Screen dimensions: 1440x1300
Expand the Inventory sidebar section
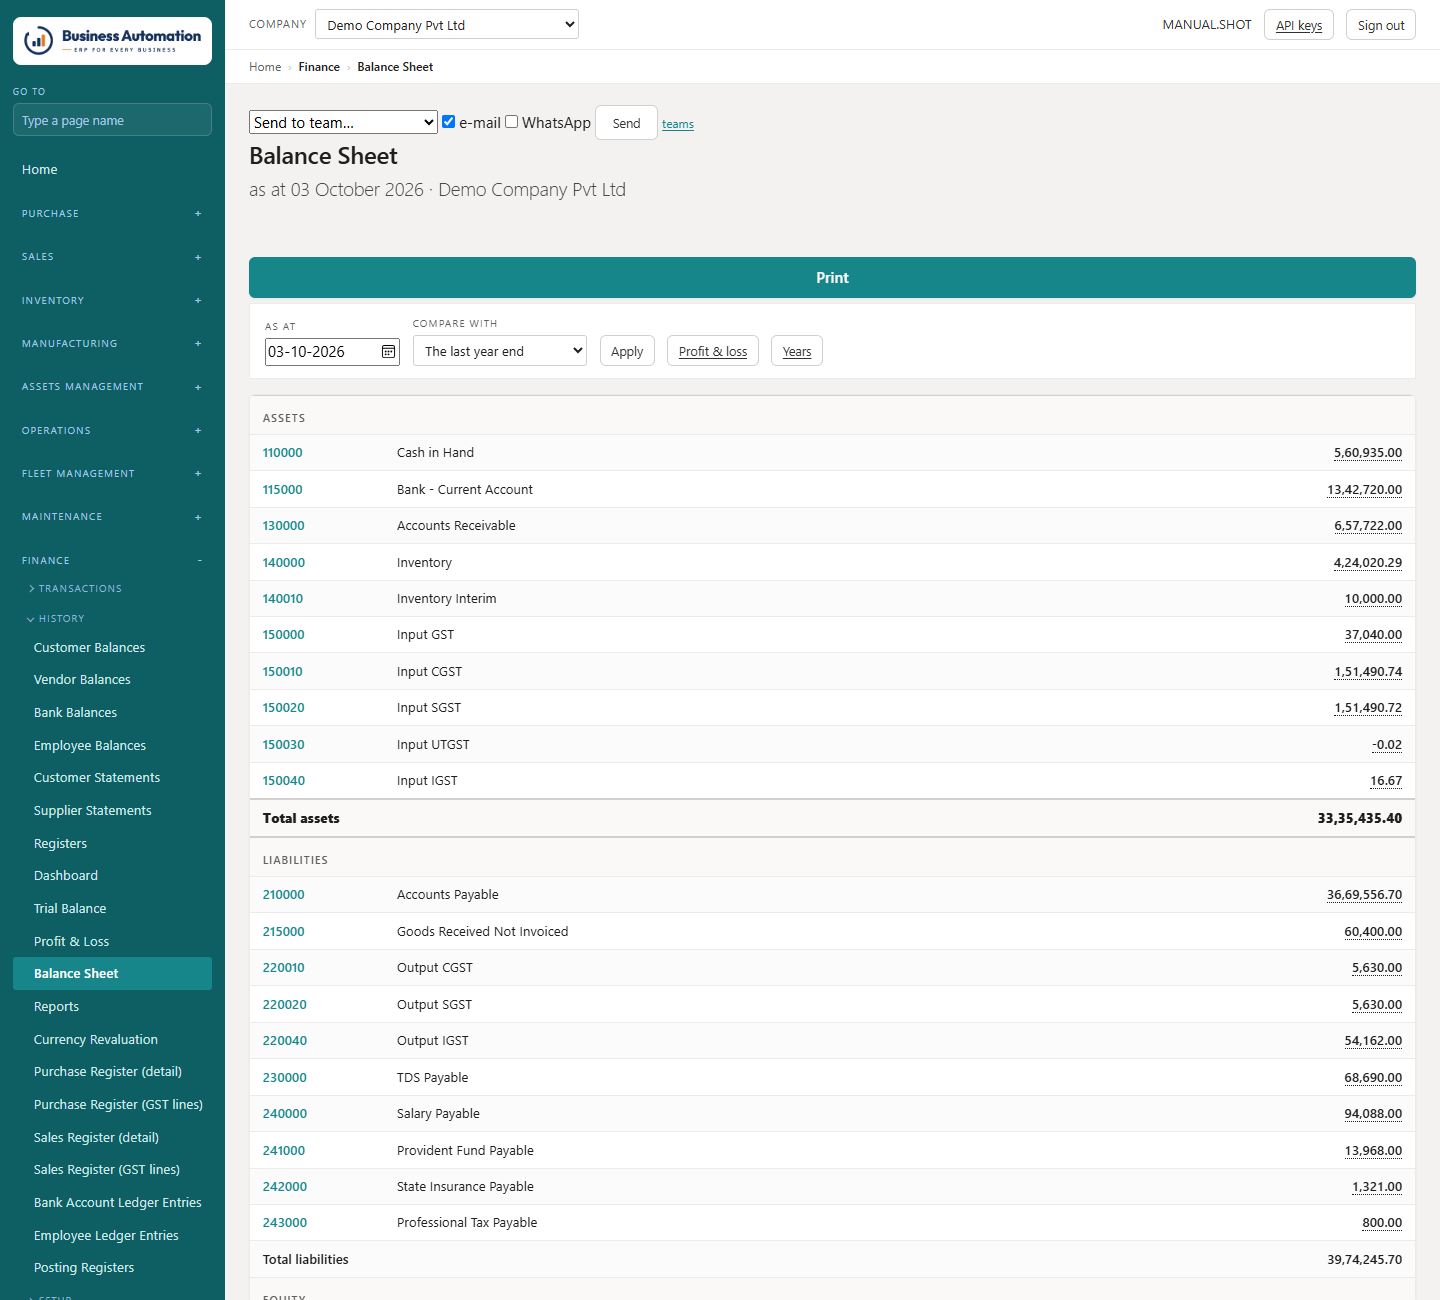(112, 300)
